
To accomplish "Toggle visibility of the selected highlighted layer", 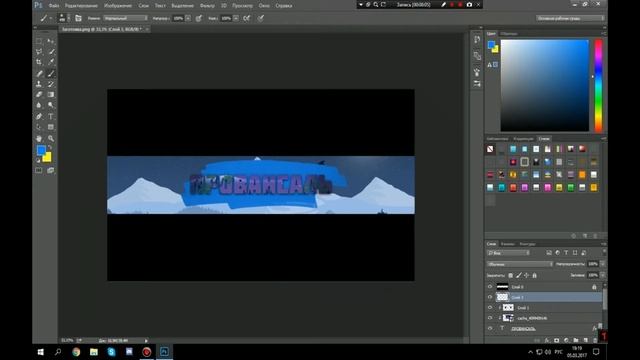I will coord(490,297).
